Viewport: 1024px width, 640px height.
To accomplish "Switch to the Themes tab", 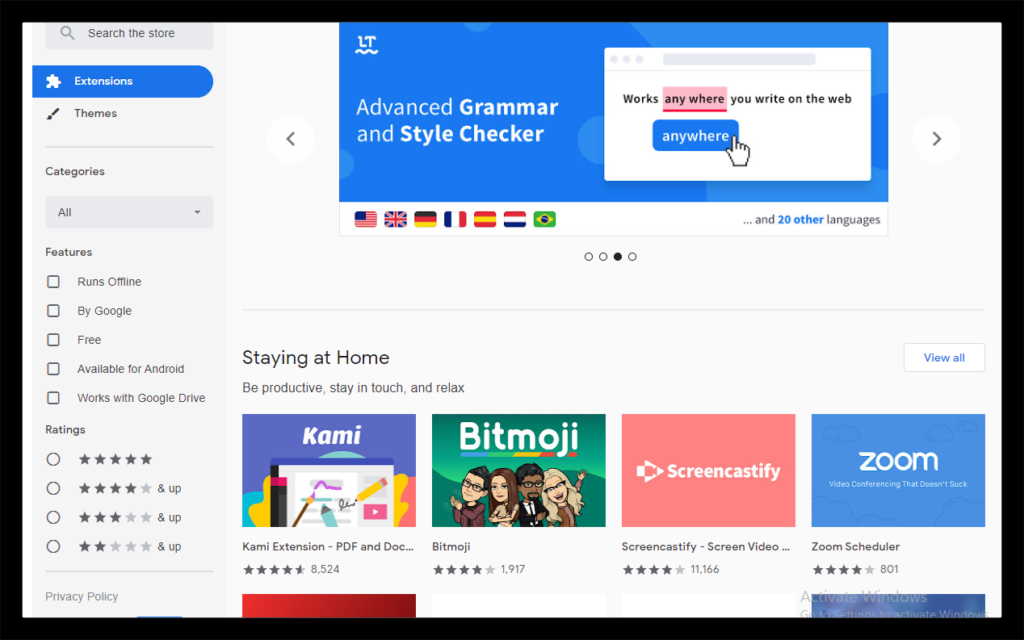I will [95, 113].
